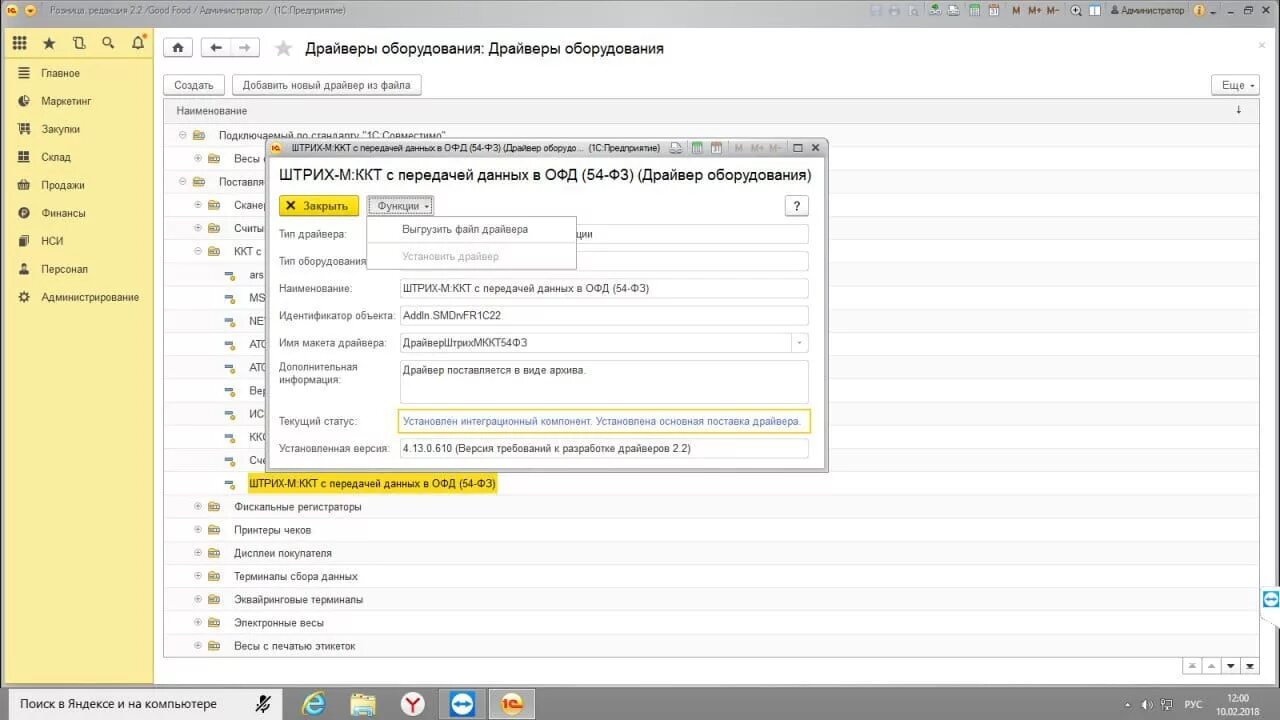Viewport: 1280px width, 720px height.
Task: Navigate forward with the right arrow
Action: (x=244, y=48)
